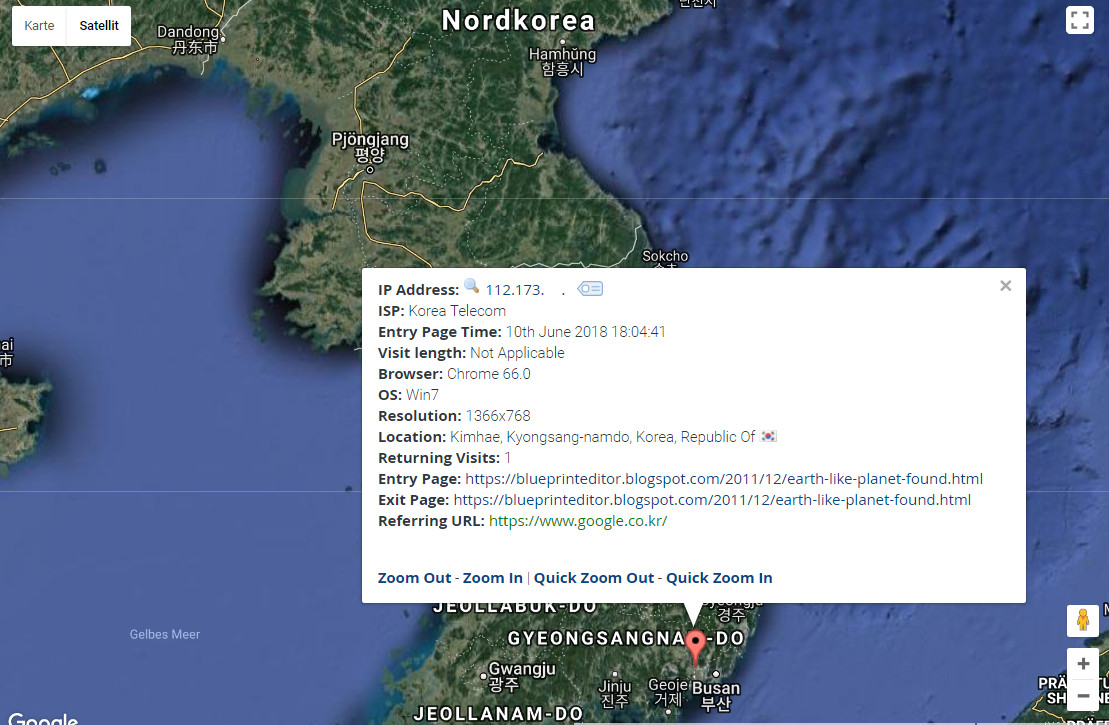Click the Korea Telecom ISP value
1109x725 pixels.
[457, 311]
